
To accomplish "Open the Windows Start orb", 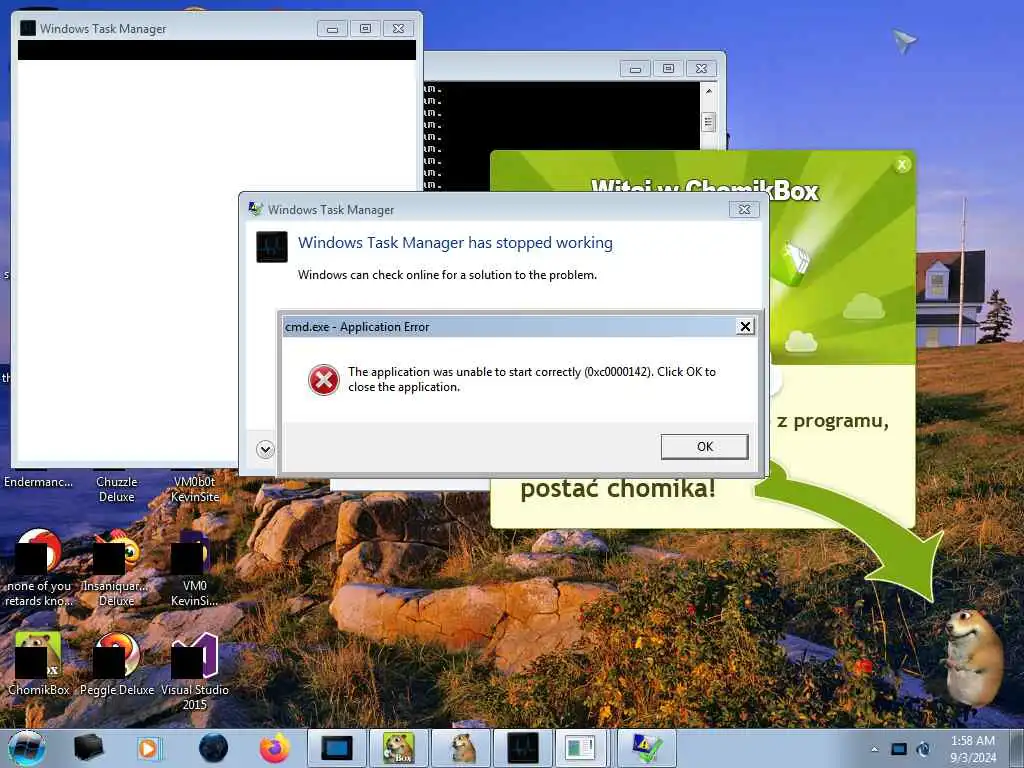I will point(26,748).
